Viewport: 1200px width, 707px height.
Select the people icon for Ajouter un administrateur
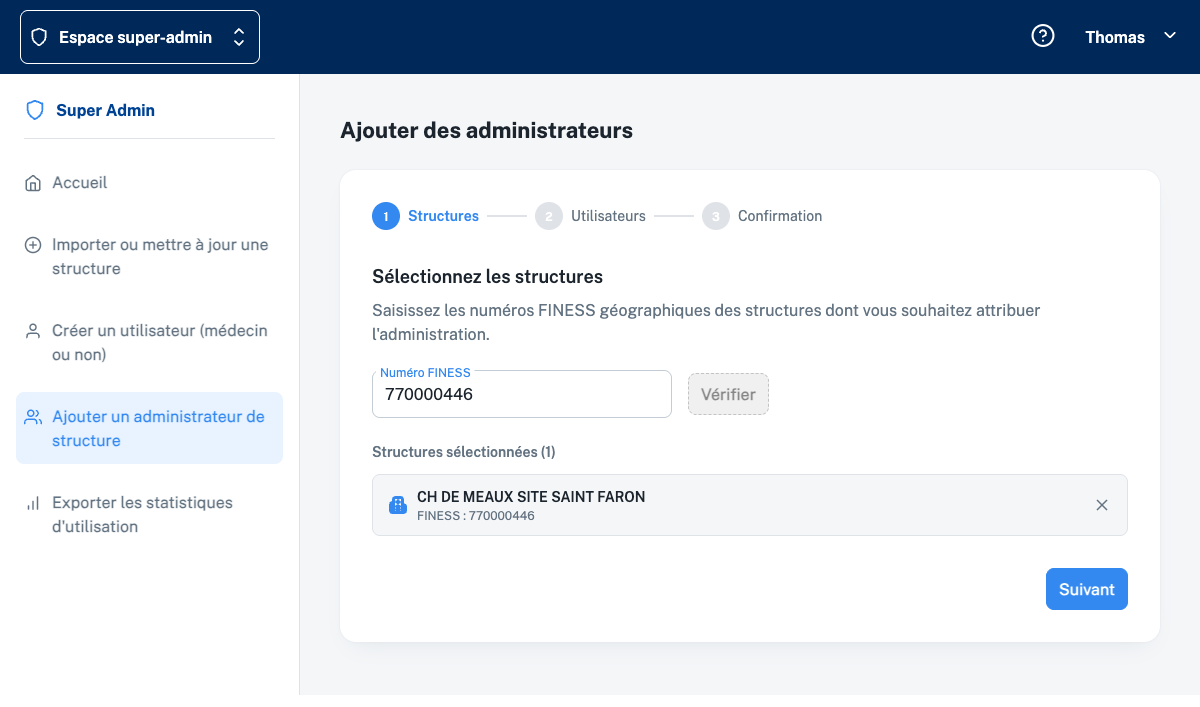(x=35, y=416)
